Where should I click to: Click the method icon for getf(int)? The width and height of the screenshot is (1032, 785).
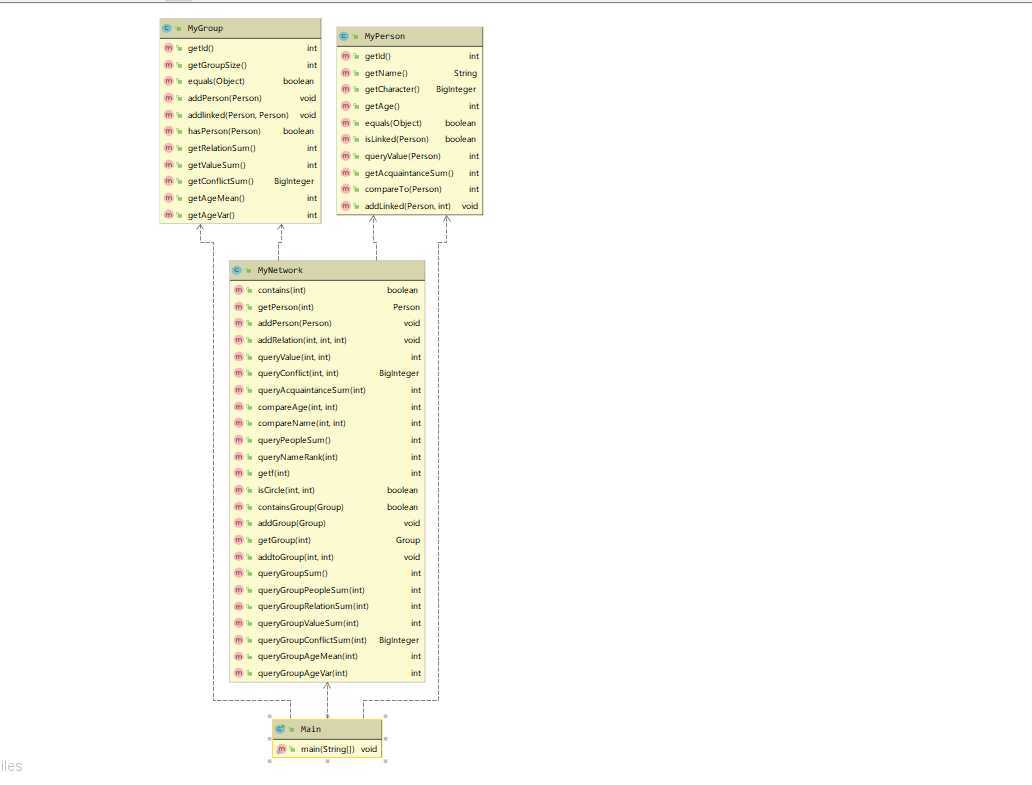click(239, 473)
